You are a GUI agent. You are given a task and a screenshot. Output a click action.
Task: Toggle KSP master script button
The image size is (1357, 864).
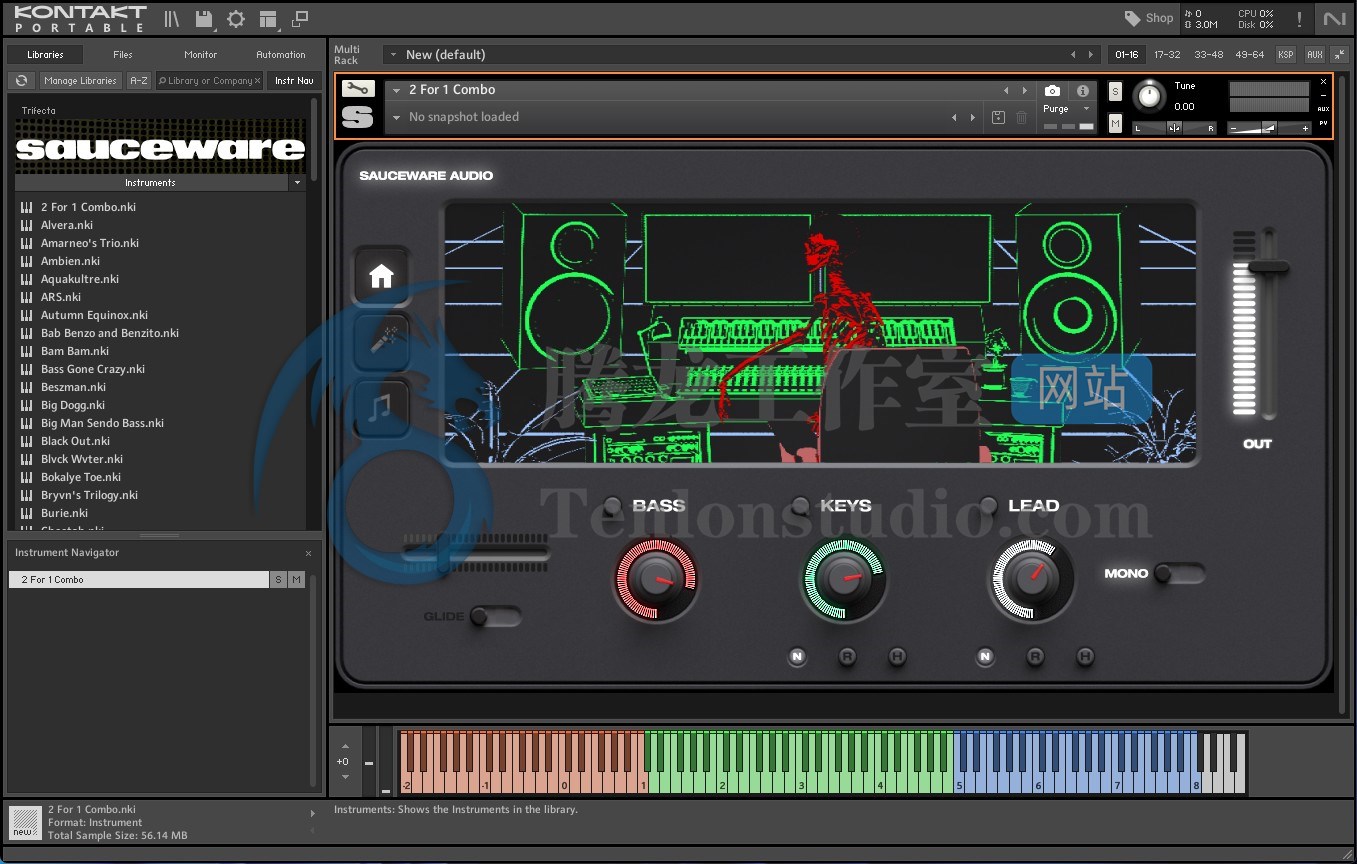[x=1286, y=55]
